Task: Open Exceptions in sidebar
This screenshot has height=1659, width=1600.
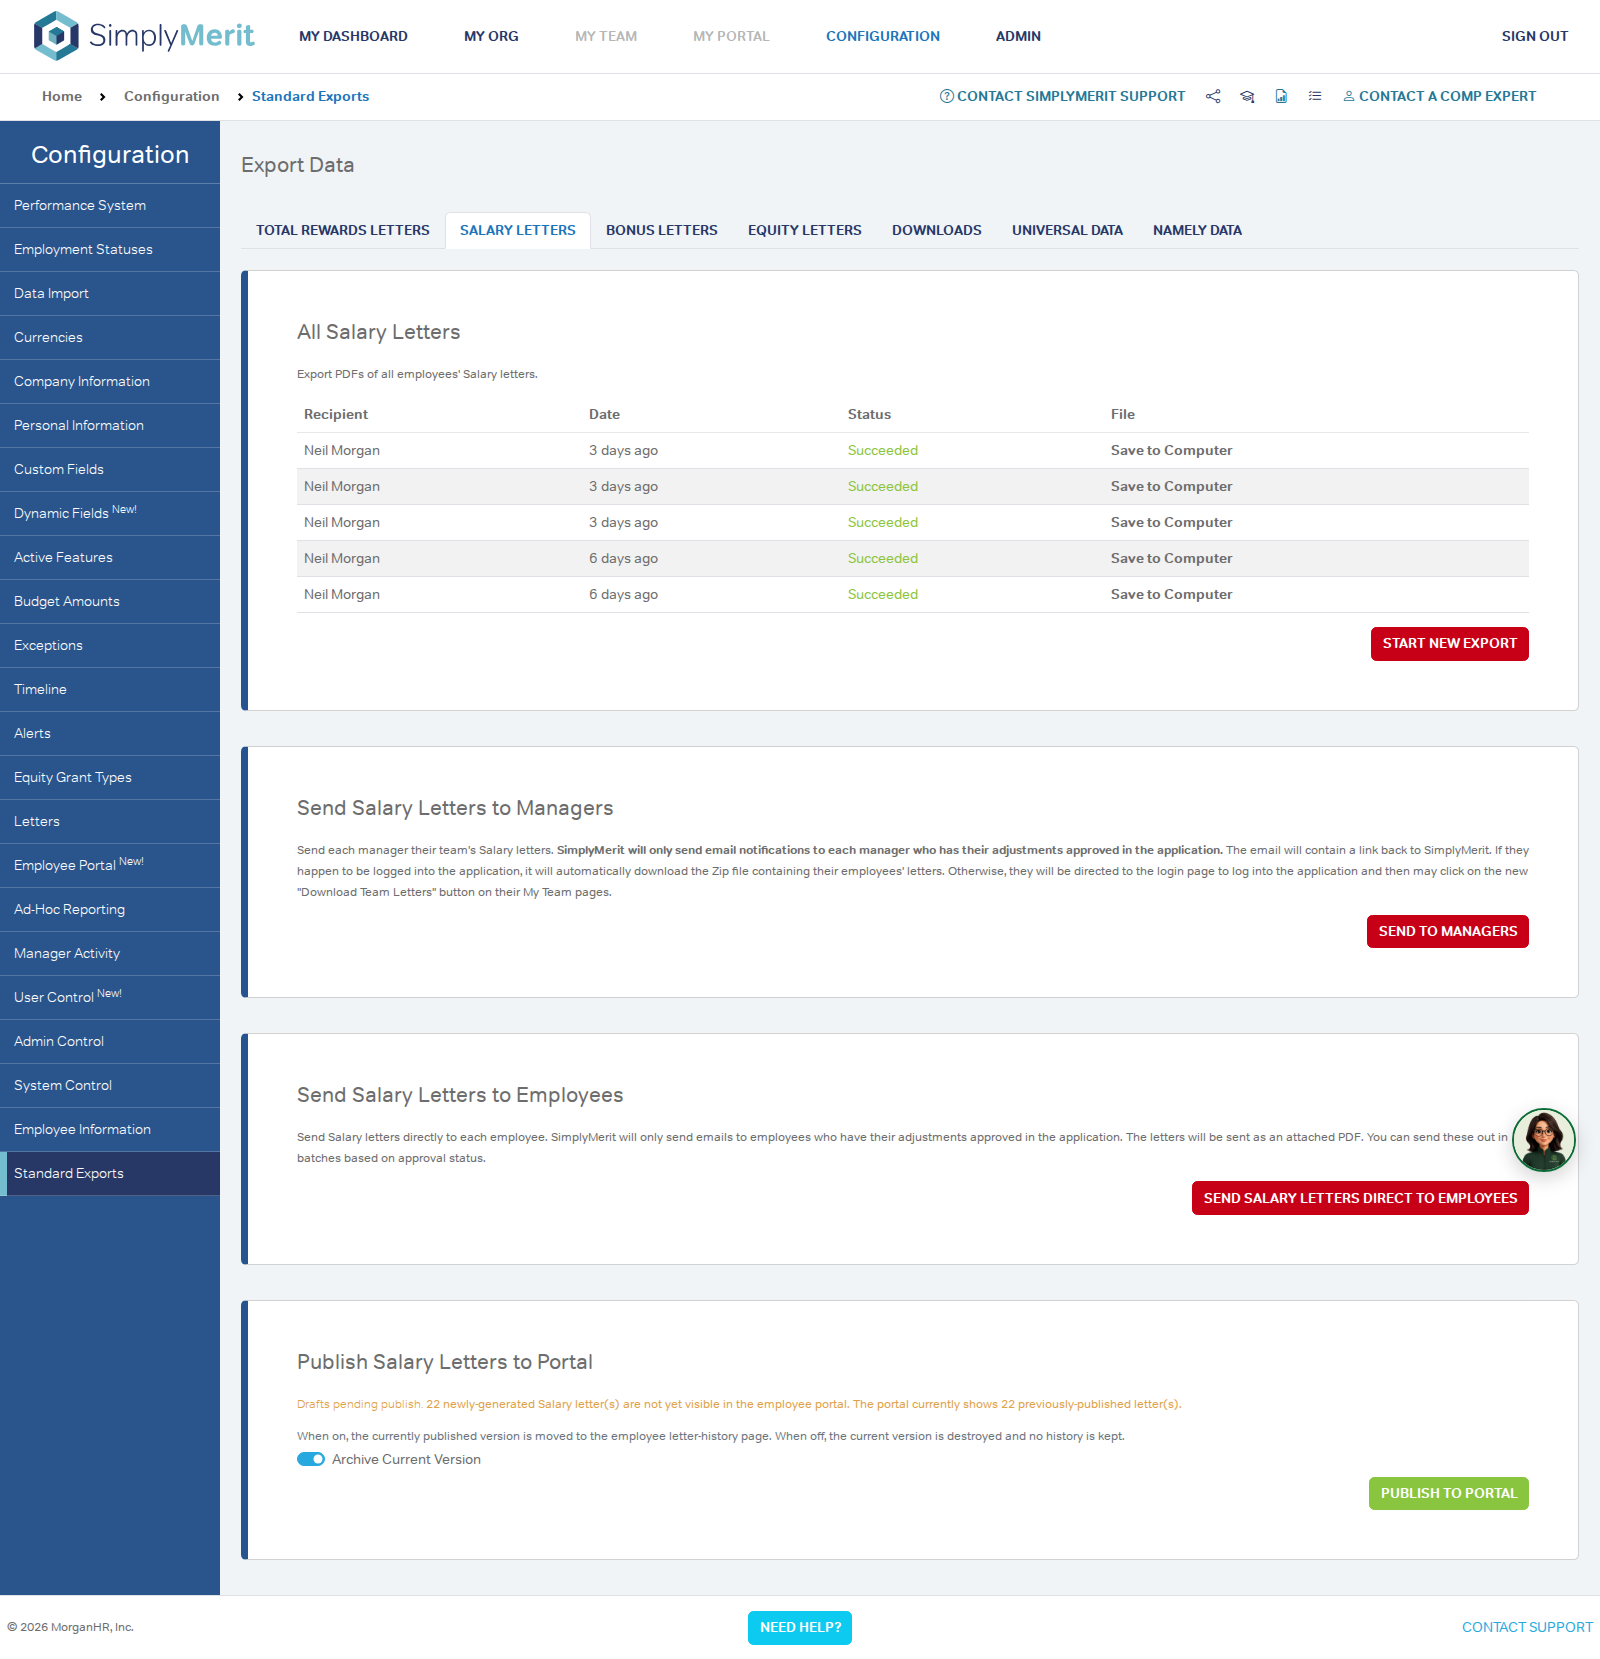Action: [110, 645]
